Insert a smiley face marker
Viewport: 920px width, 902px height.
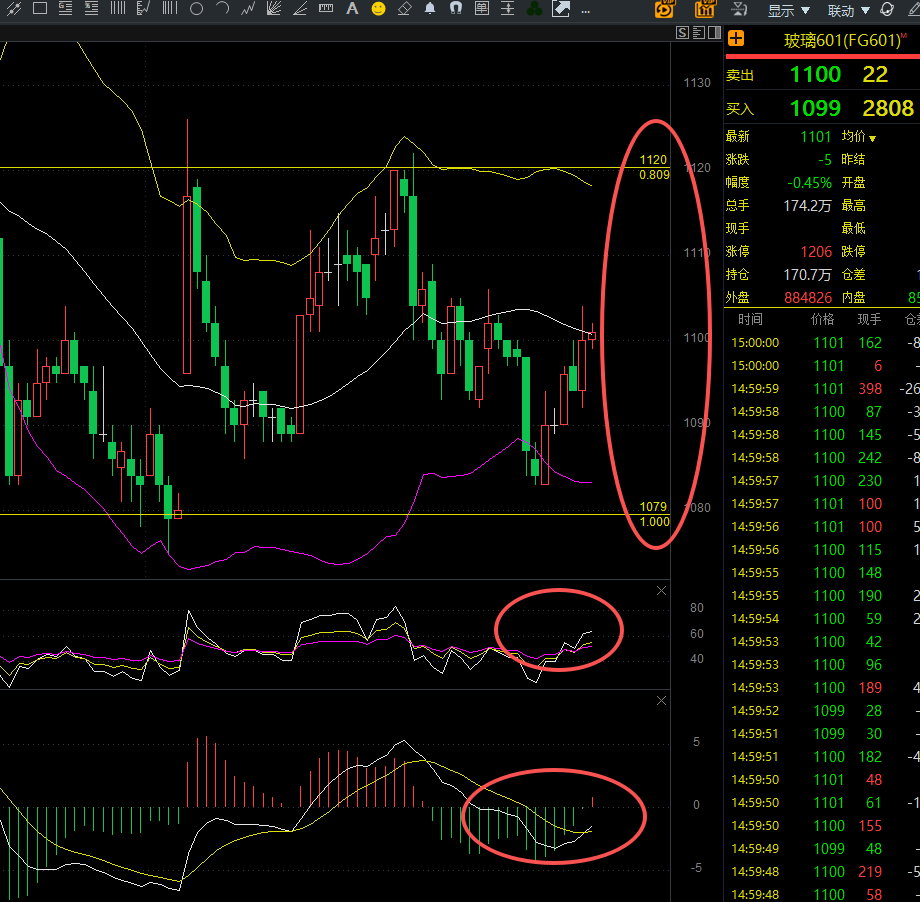[x=378, y=8]
